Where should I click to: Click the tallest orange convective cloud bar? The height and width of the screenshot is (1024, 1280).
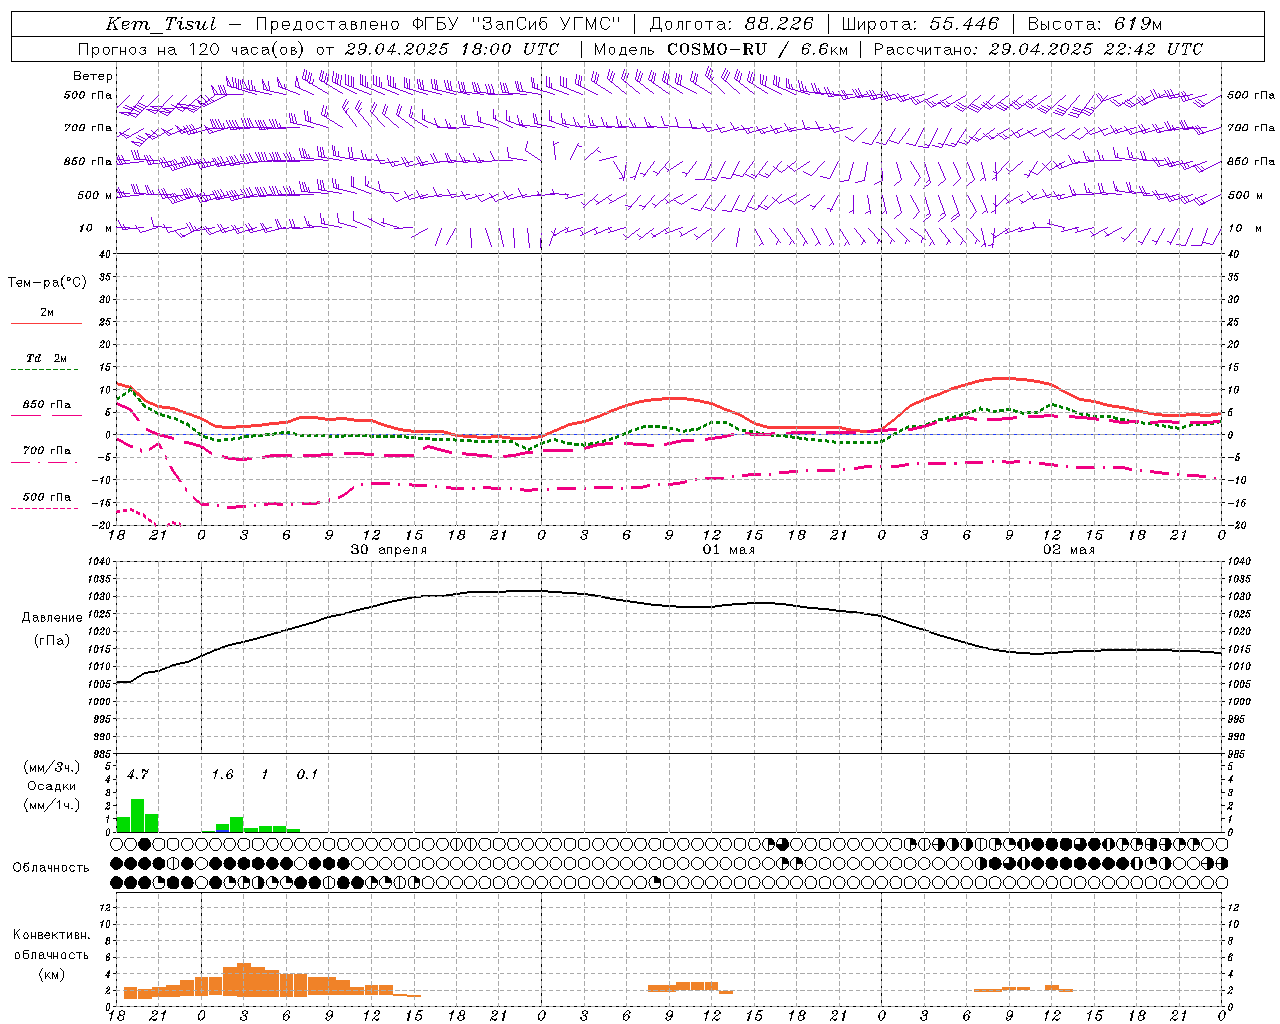[243, 979]
